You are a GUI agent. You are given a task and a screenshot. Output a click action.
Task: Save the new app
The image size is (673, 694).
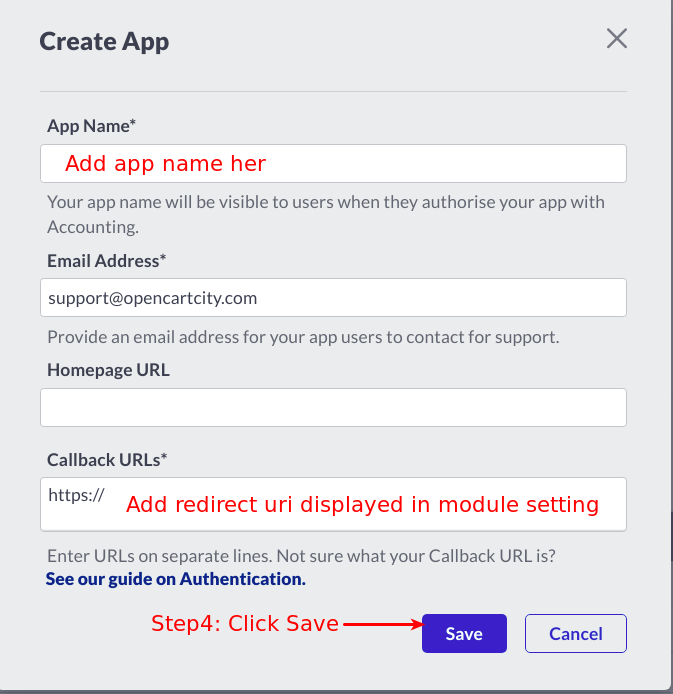464,633
